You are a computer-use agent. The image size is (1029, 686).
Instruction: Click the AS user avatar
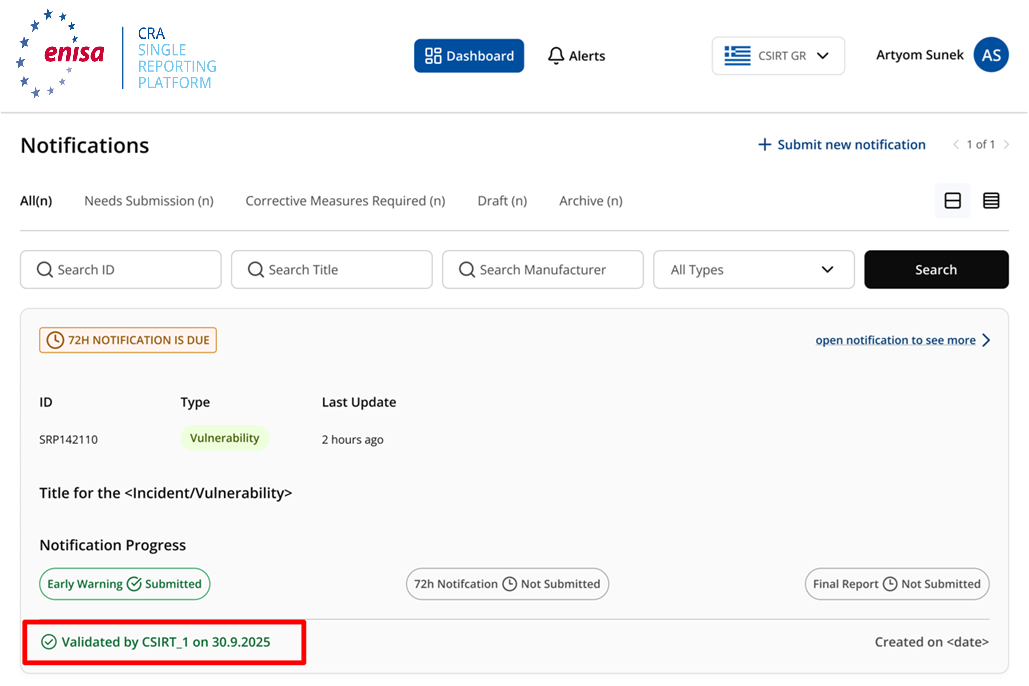click(991, 54)
